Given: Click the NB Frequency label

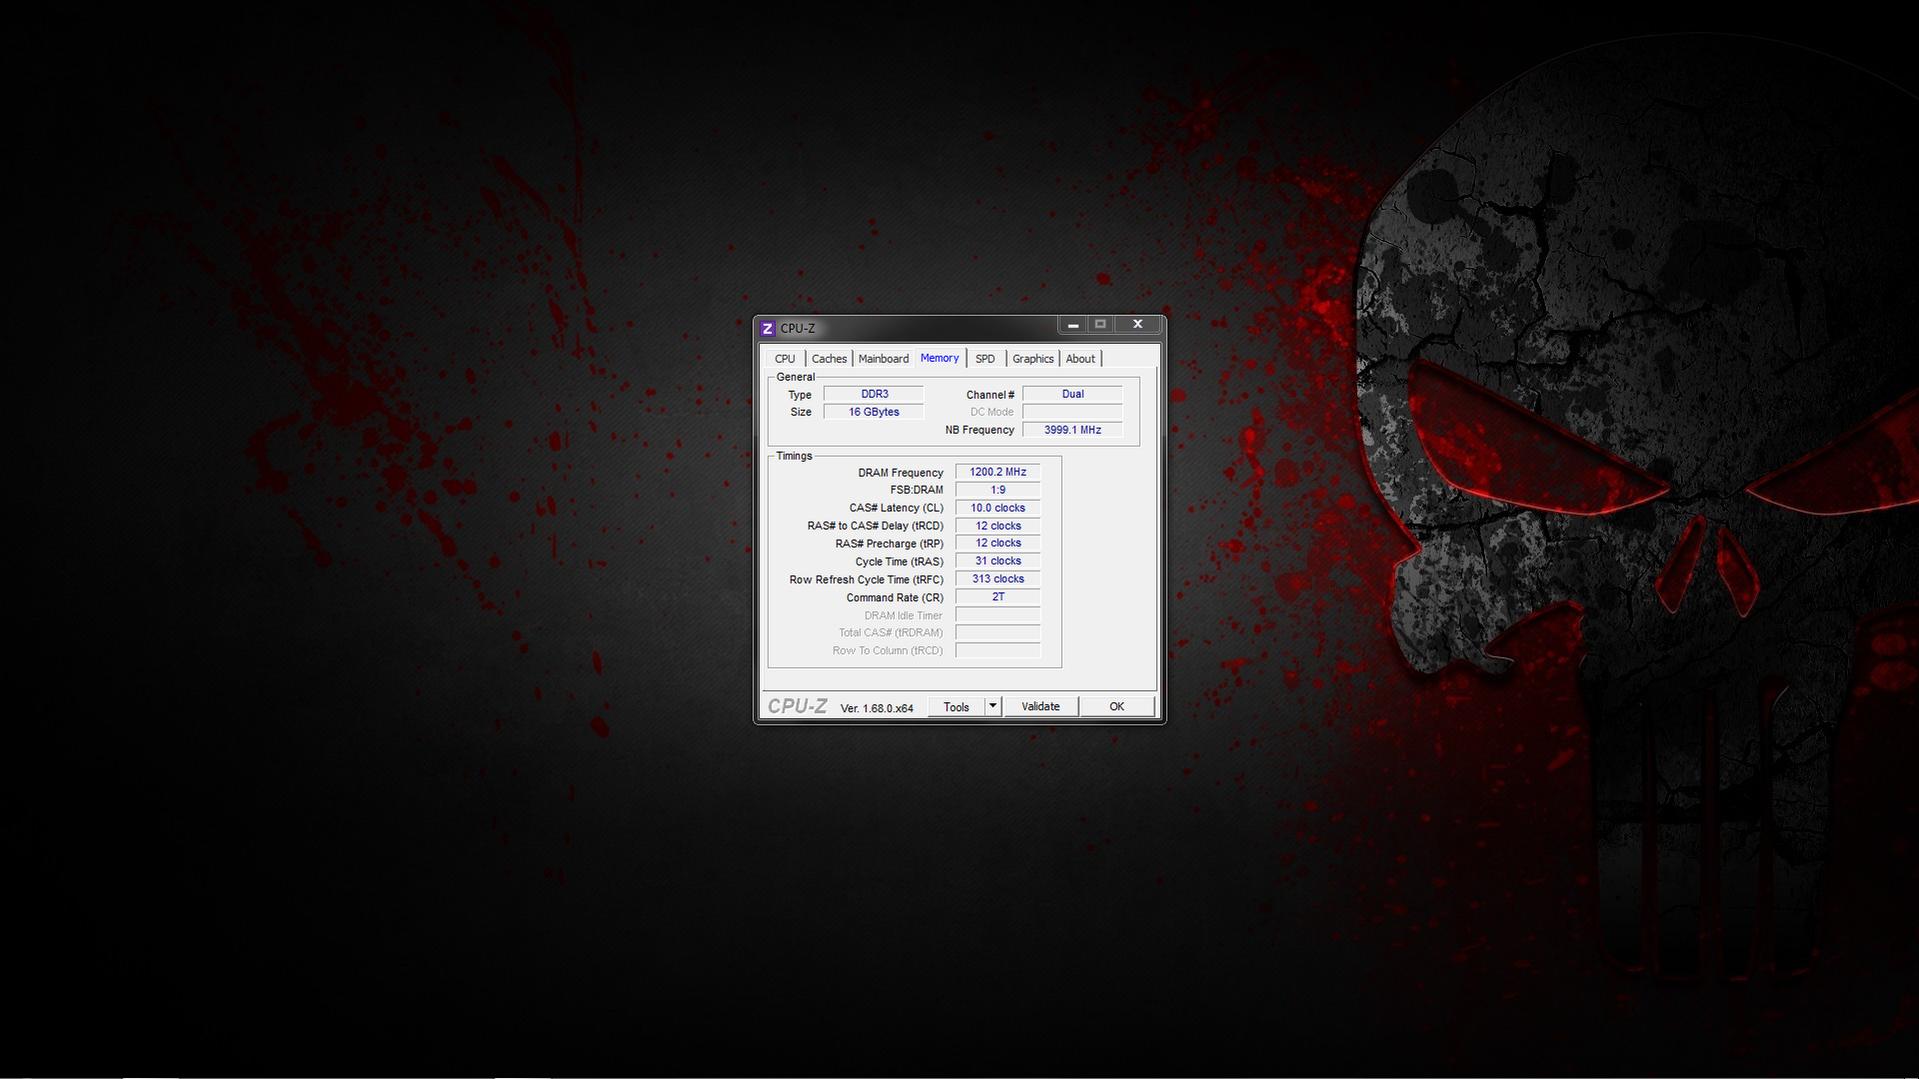Looking at the screenshot, I should point(980,430).
